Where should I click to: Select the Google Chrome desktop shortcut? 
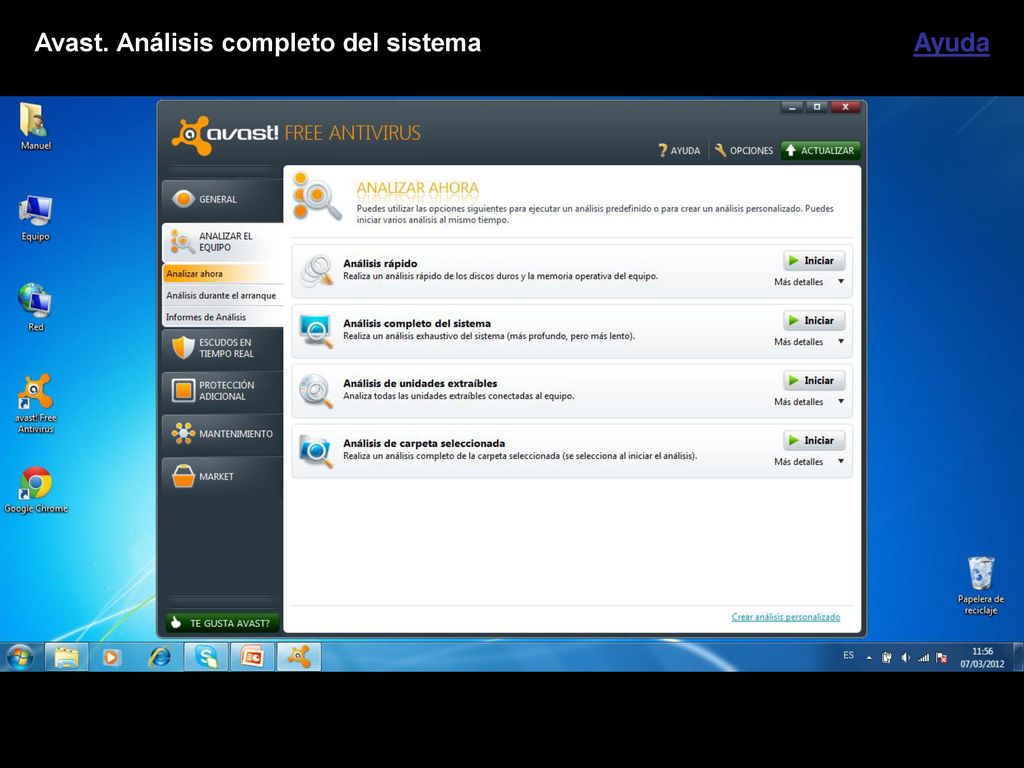click(36, 490)
